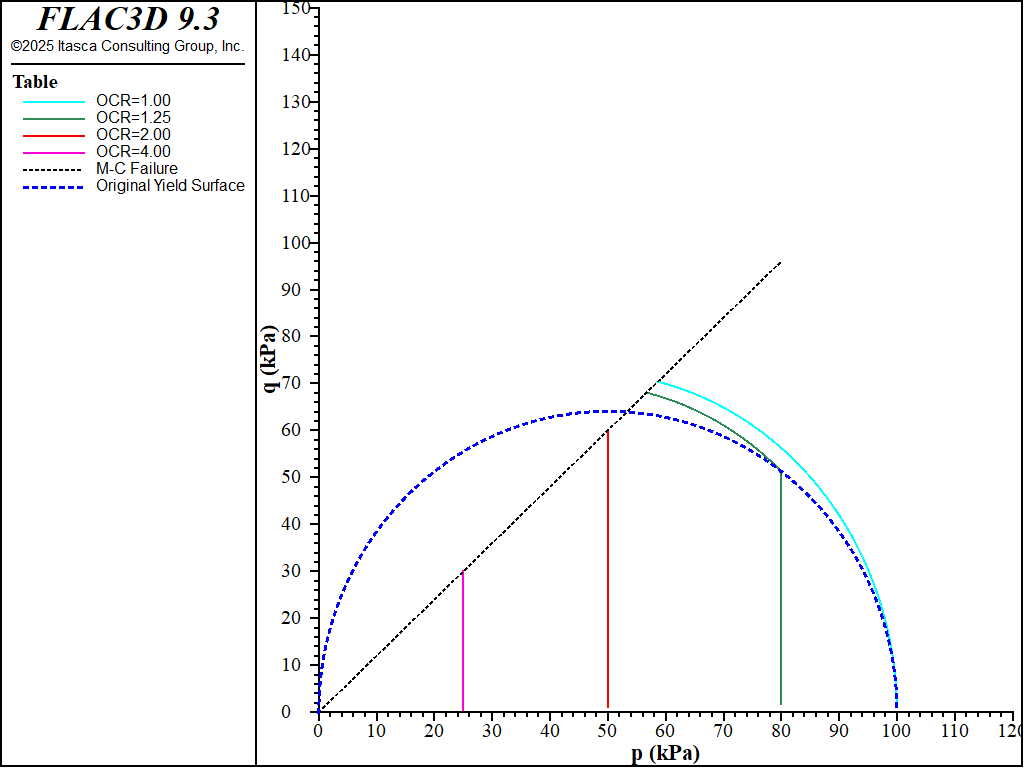Image resolution: width=1024 pixels, height=768 pixels.
Task: Click the p (kPa) horizontal axis title
Action: coord(665,753)
